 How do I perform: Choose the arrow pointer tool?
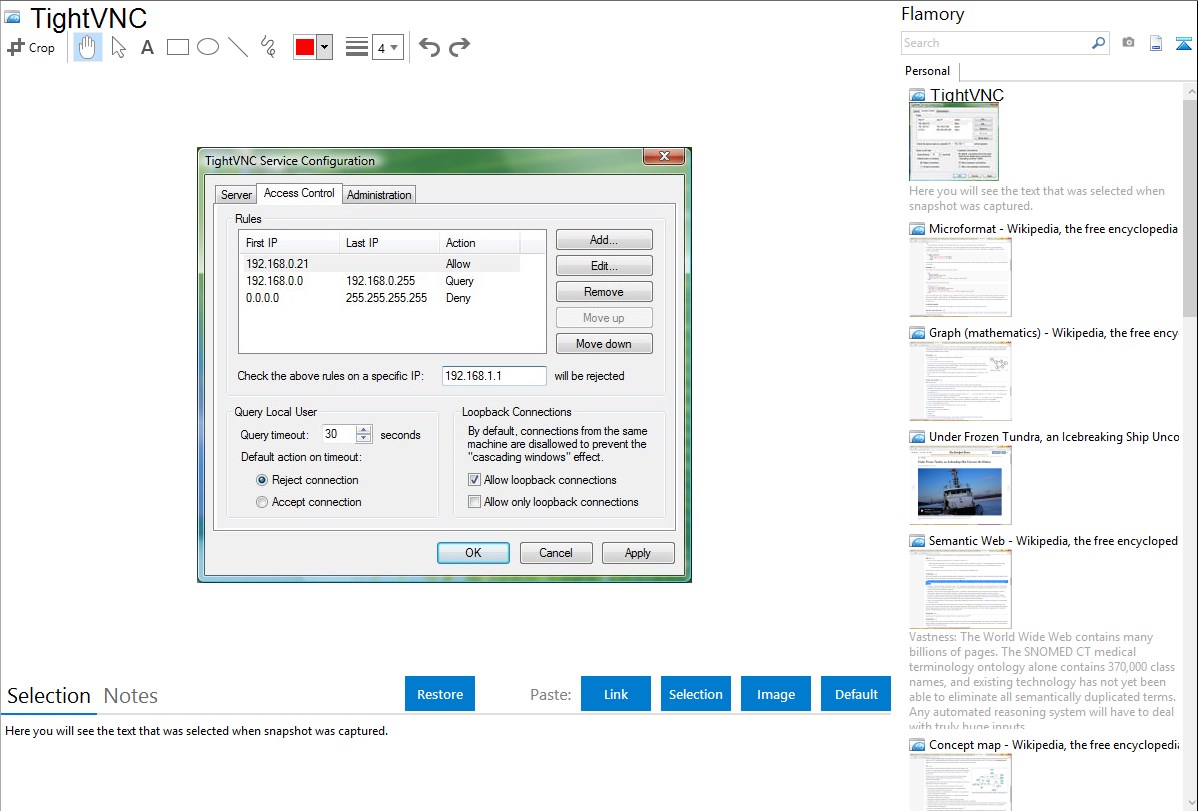119,47
